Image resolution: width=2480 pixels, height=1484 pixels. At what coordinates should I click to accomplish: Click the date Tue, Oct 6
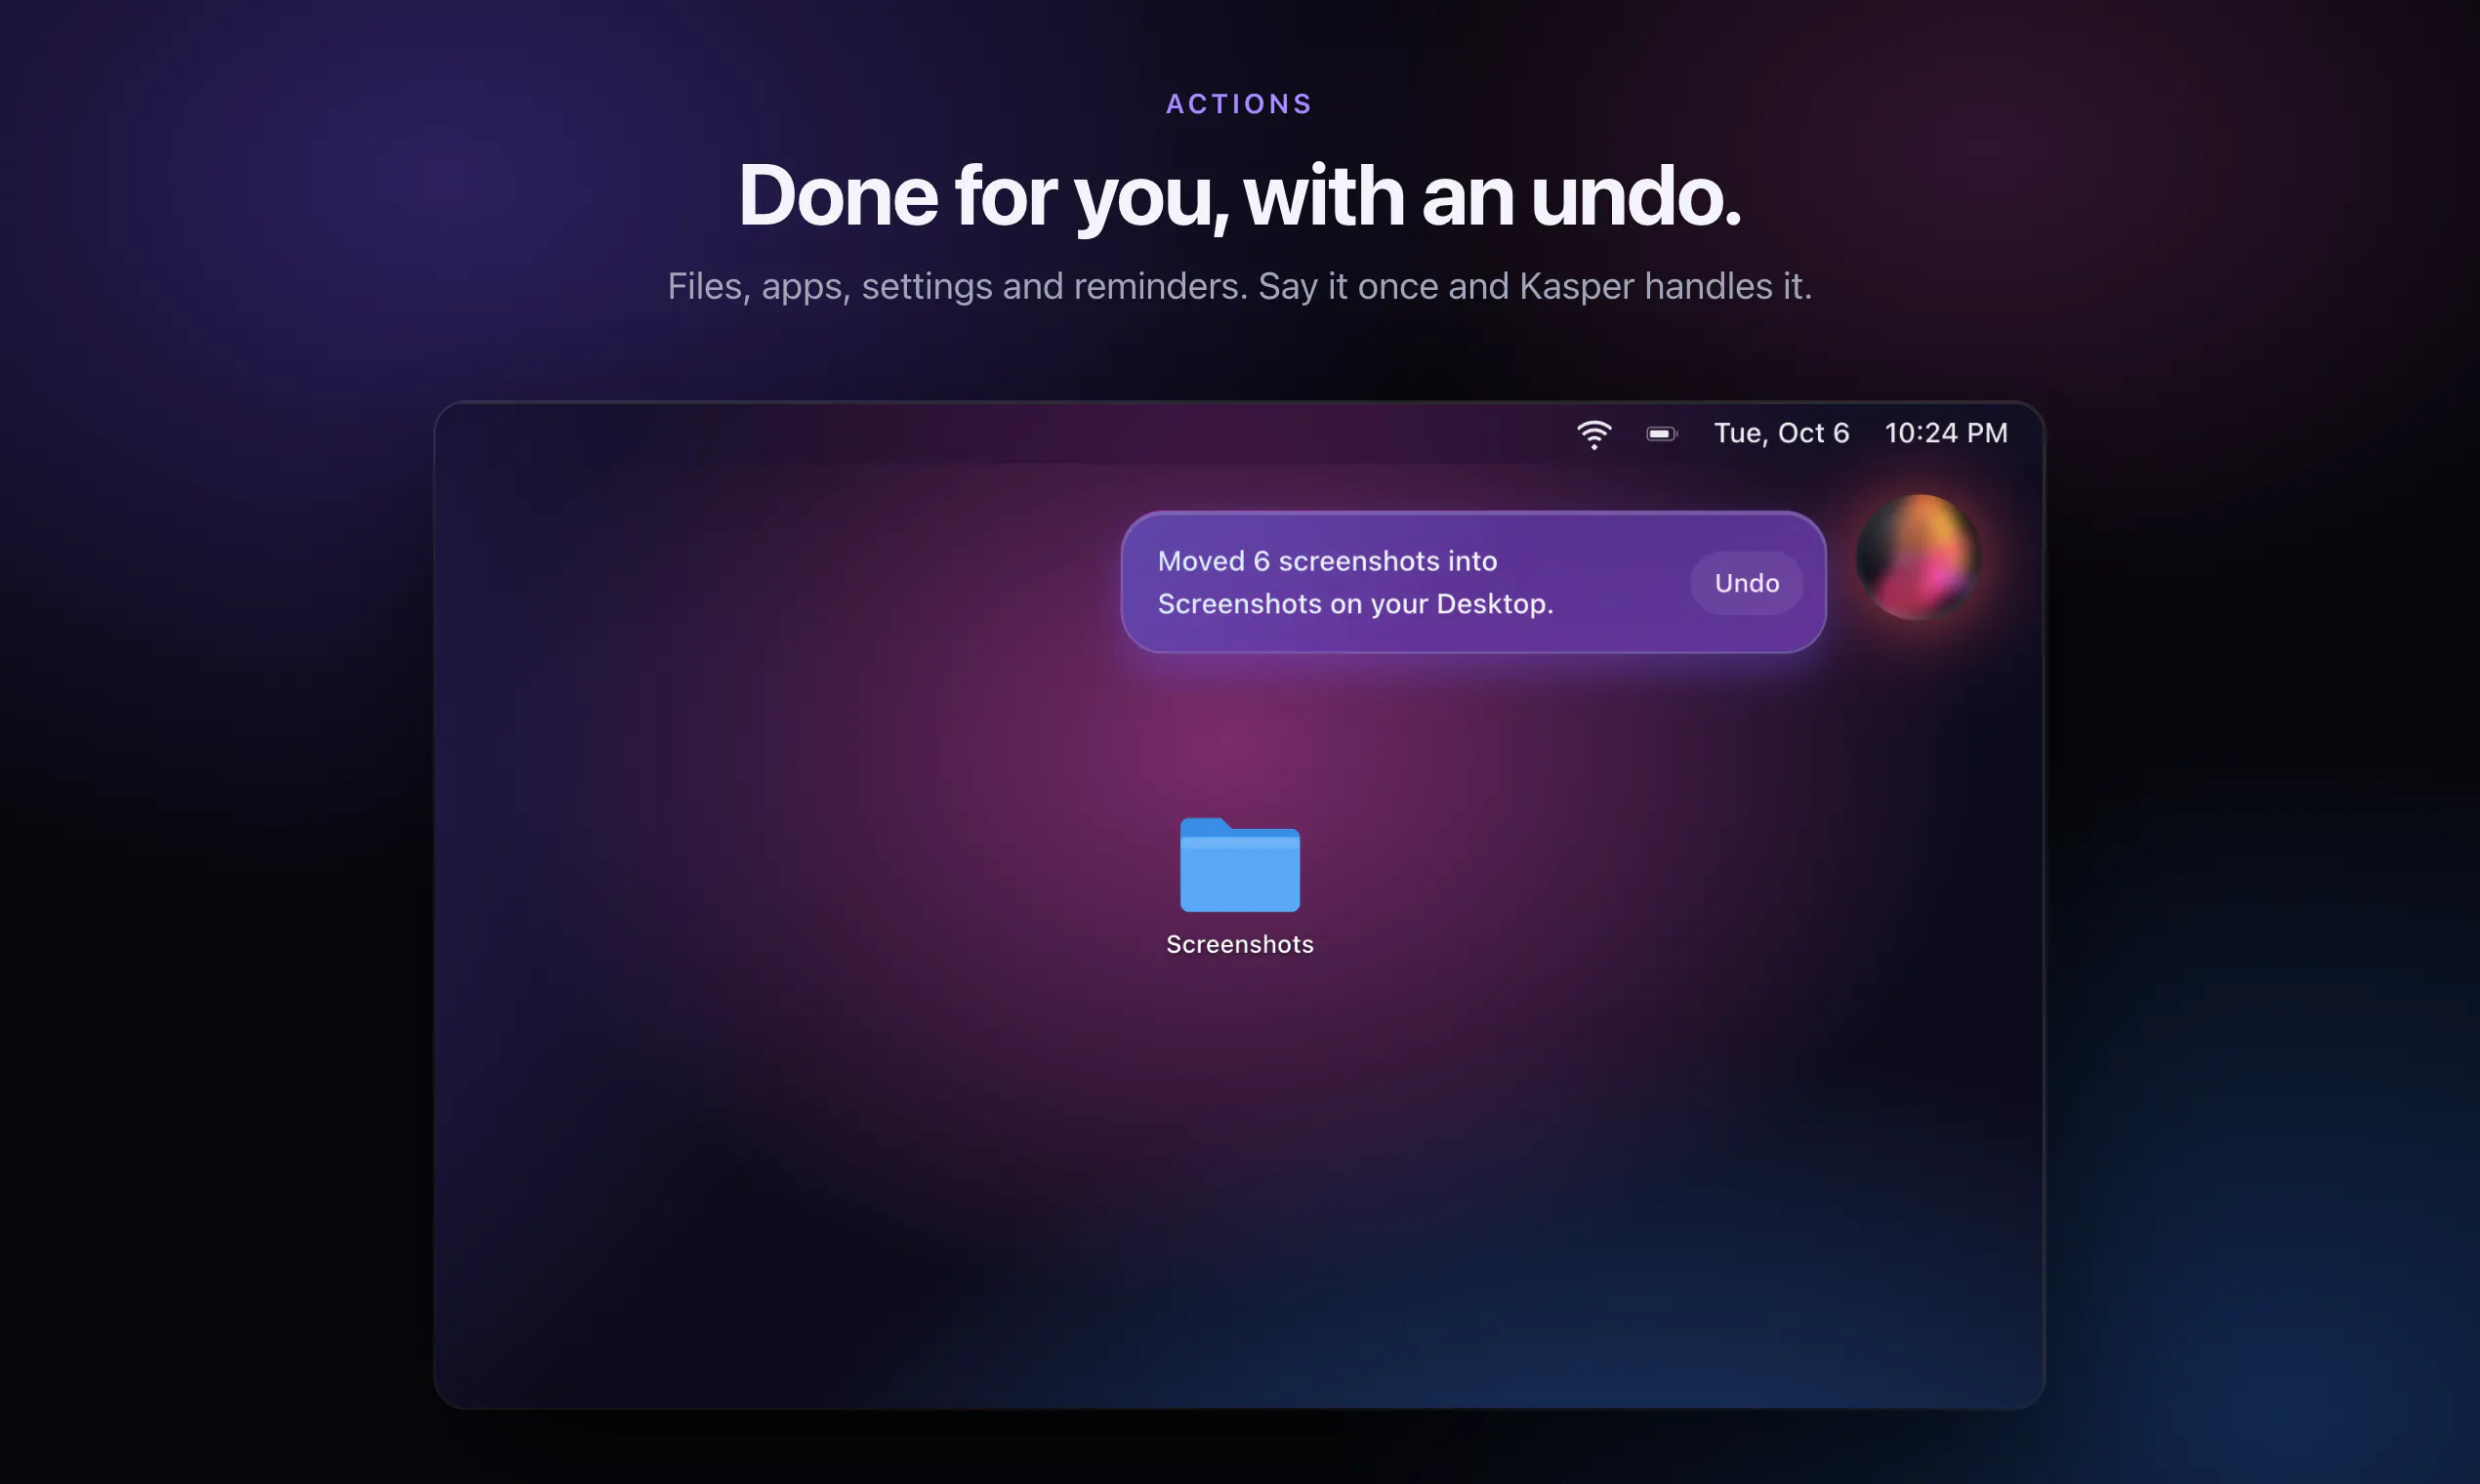click(x=1781, y=433)
